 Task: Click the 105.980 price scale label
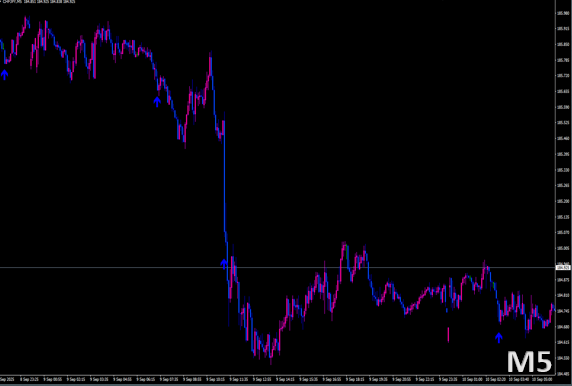pos(563,13)
